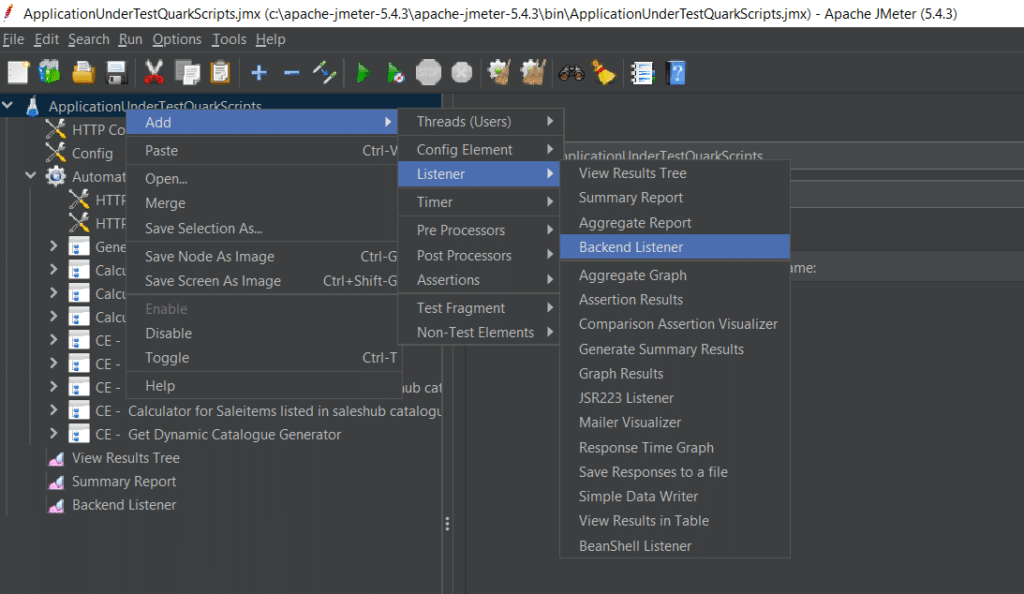This screenshot has width=1024, height=594.
Task: Click the Collapse All minus icon
Action: tap(291, 72)
